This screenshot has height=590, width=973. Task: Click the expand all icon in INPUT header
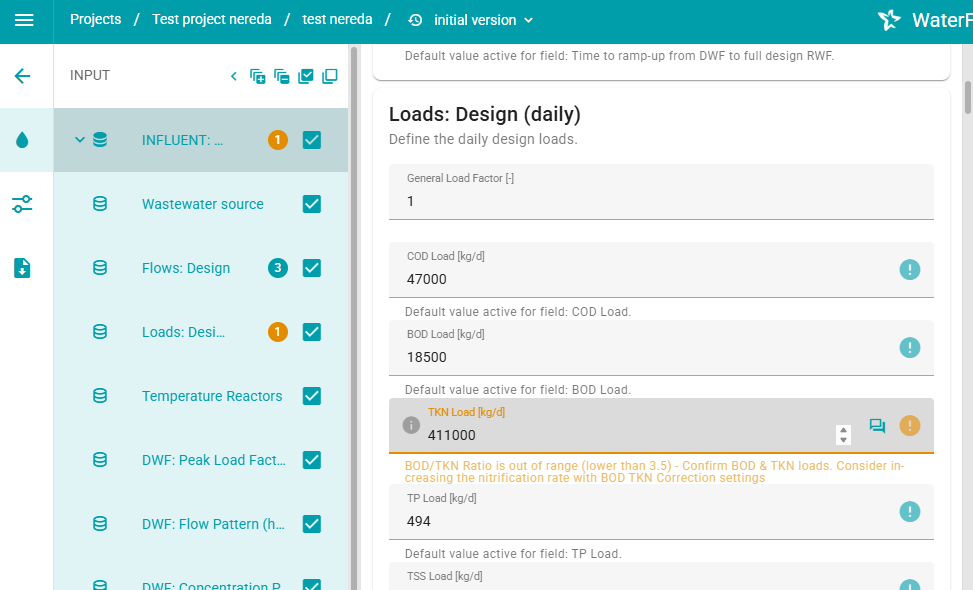258,76
